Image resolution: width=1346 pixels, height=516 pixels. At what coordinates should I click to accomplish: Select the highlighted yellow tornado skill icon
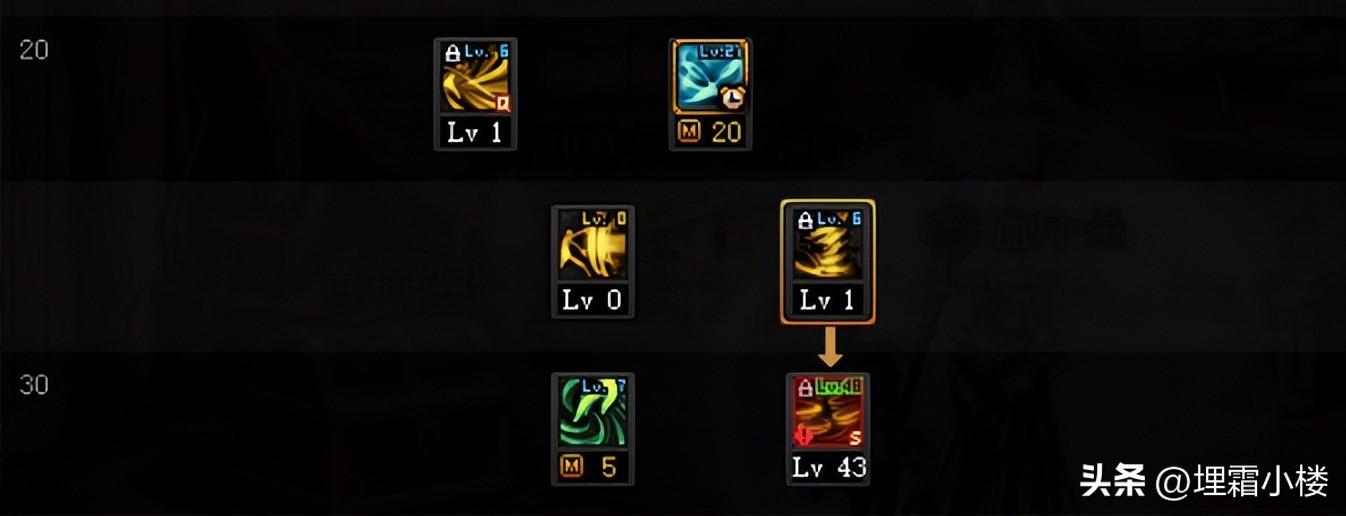pos(827,245)
